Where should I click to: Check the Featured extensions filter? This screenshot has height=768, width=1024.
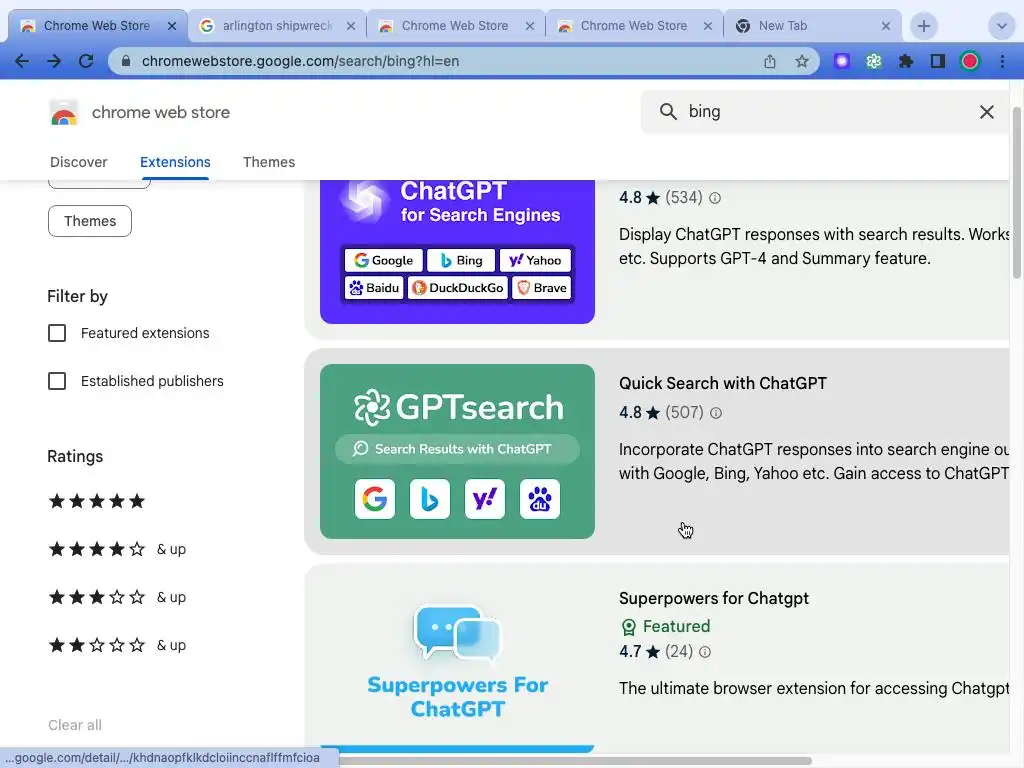pyautogui.click(x=57, y=333)
